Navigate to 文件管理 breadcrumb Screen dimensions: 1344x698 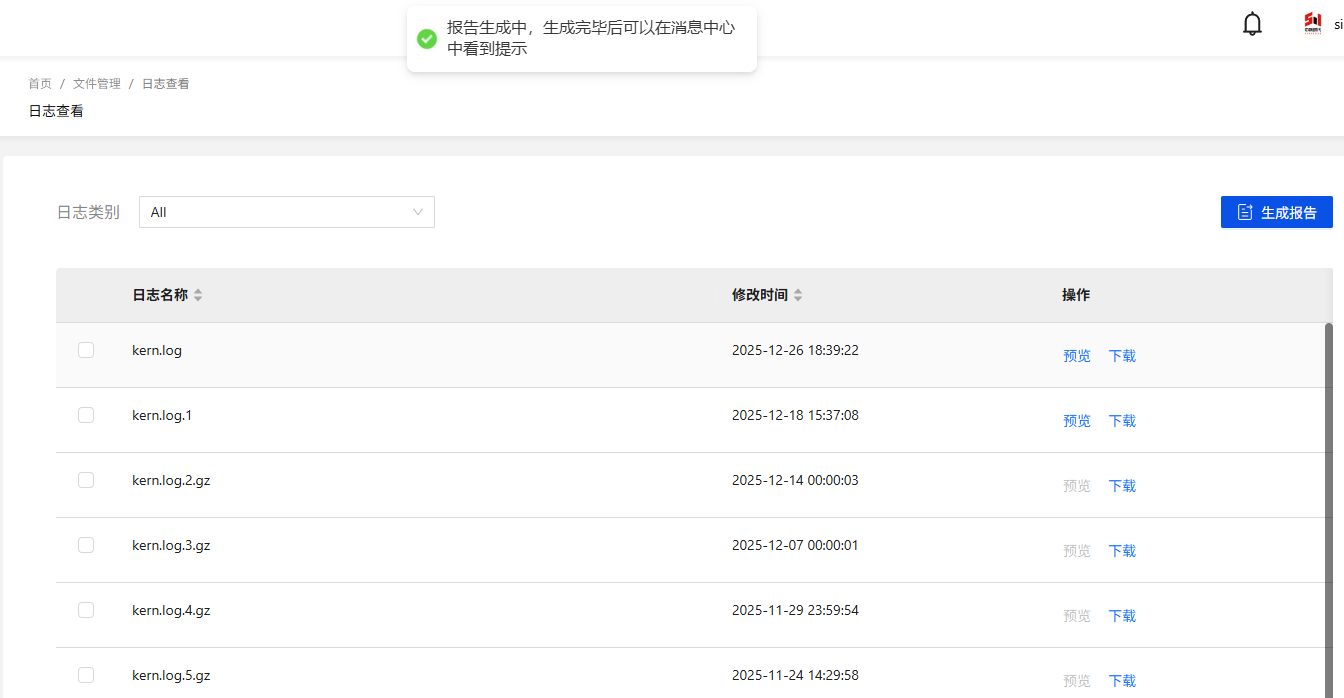tap(97, 84)
